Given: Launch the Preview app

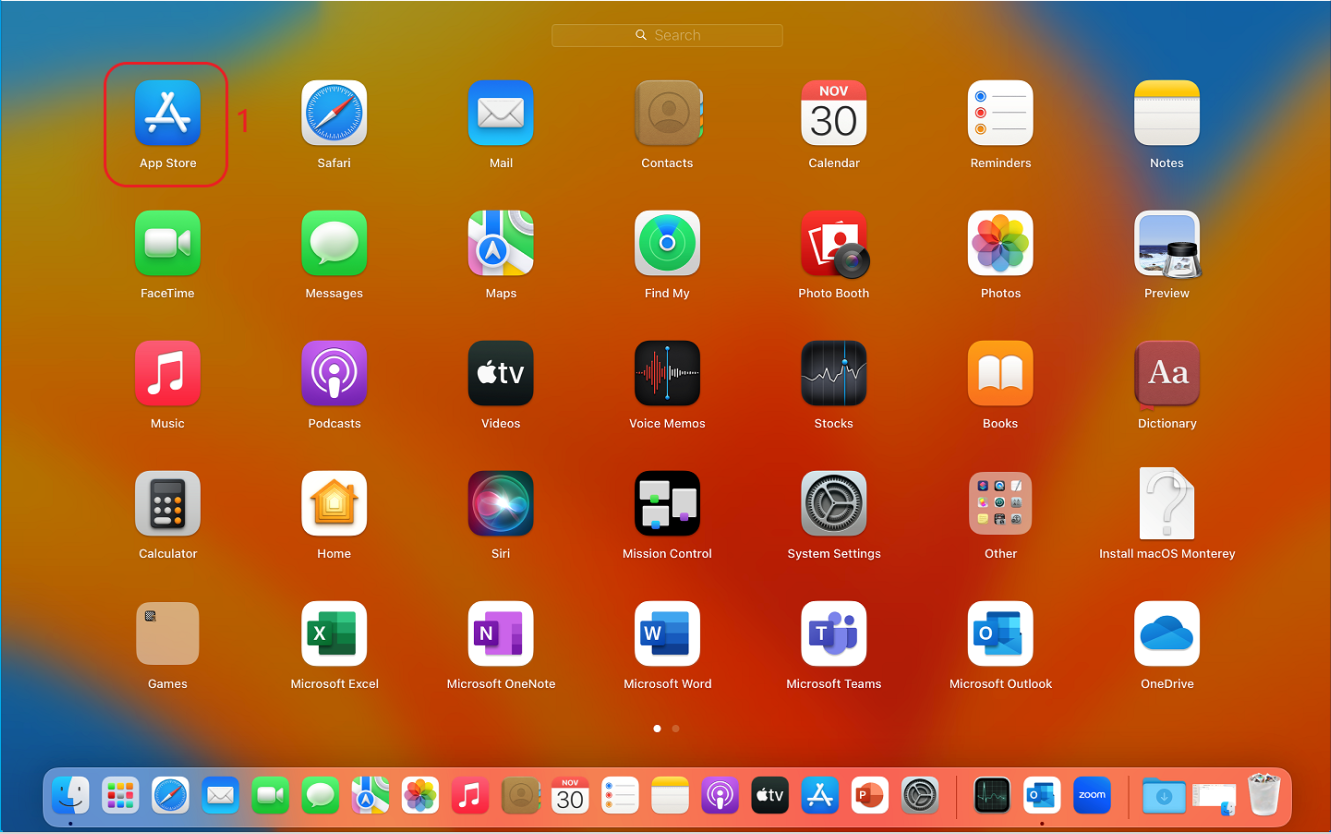Looking at the screenshot, I should pyautogui.click(x=1167, y=243).
